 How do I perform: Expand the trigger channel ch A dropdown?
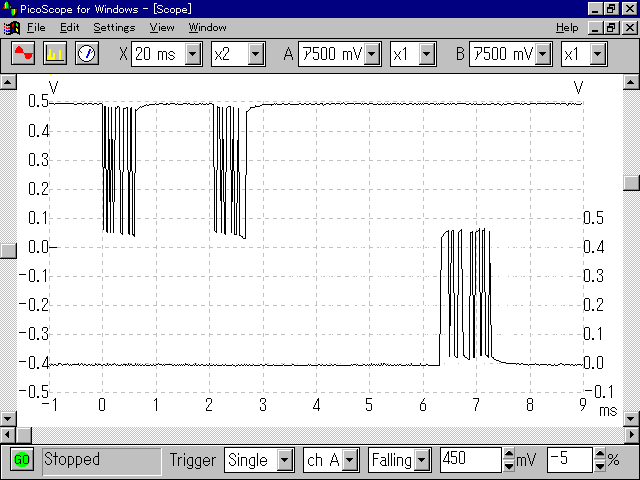click(350, 460)
